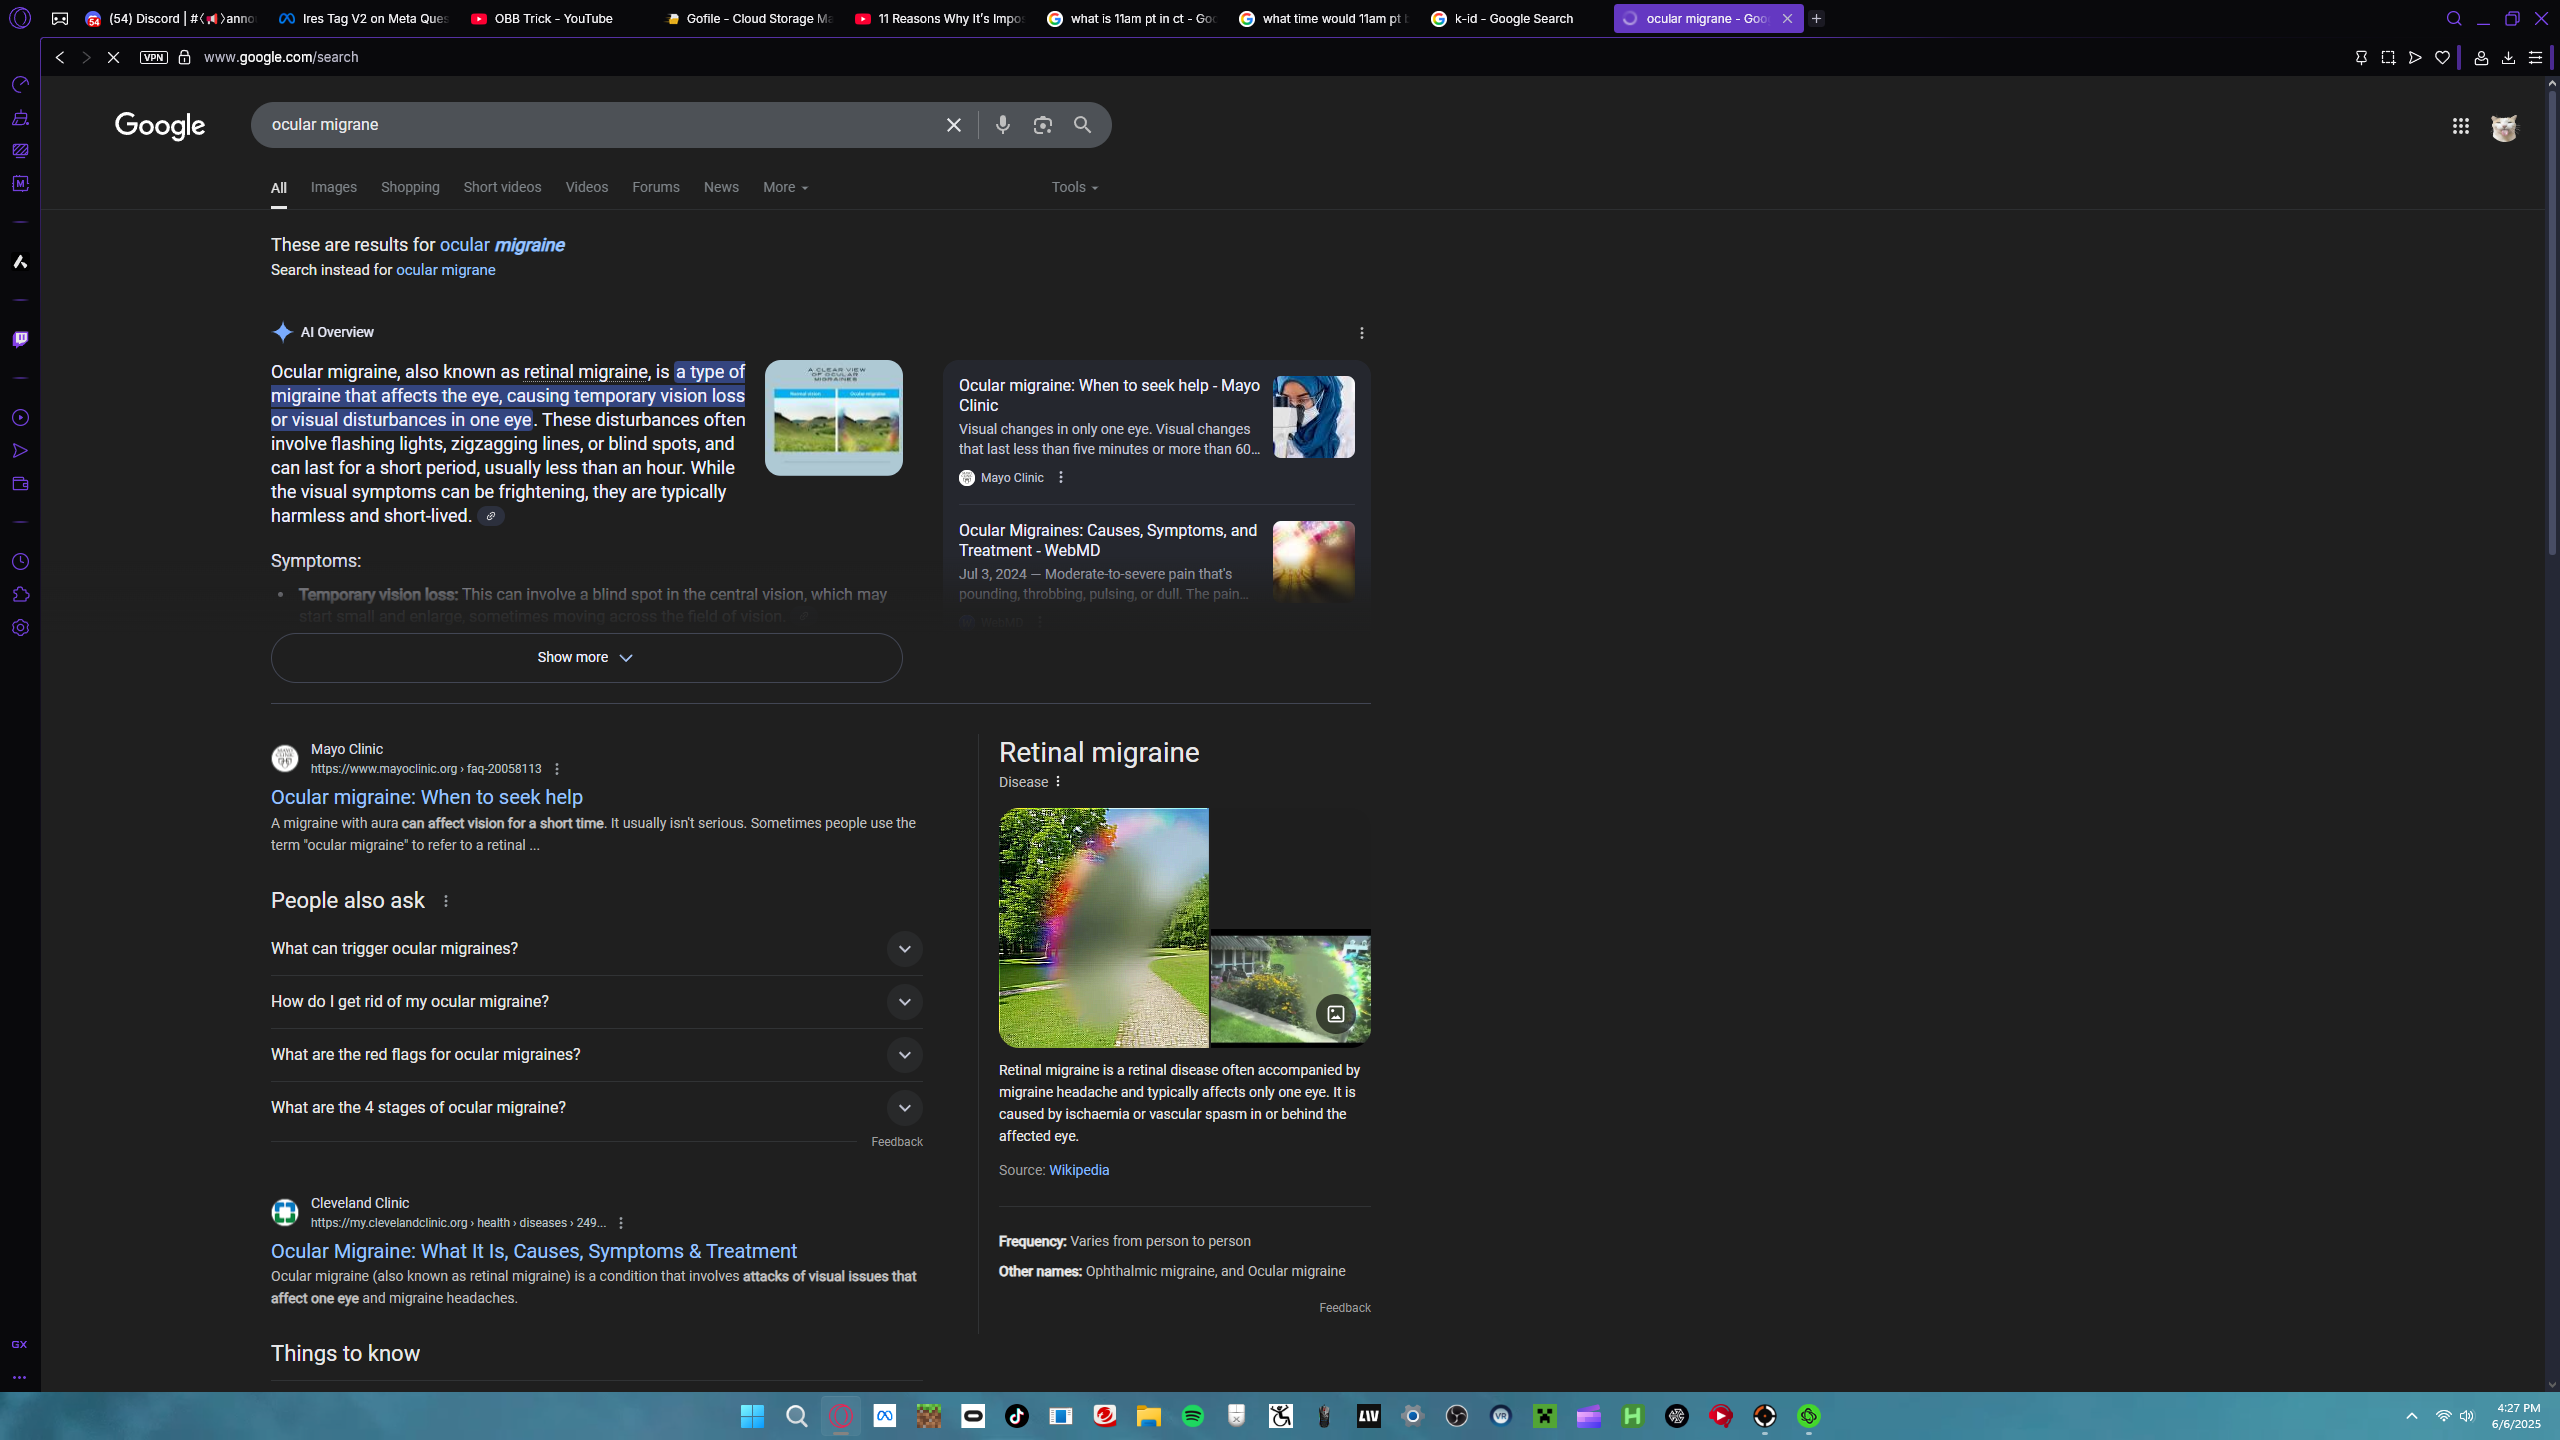Click 'Search instead for ocular migrane' link
The height and width of the screenshot is (1440, 2560).
coord(445,270)
